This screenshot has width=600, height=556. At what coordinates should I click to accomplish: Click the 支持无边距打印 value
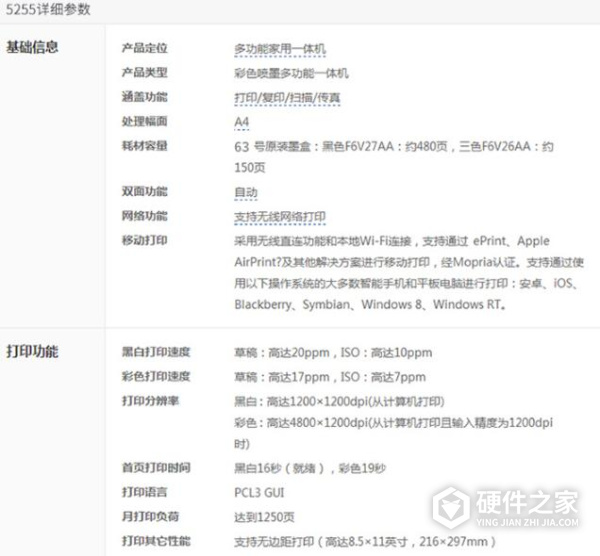(x=365, y=541)
